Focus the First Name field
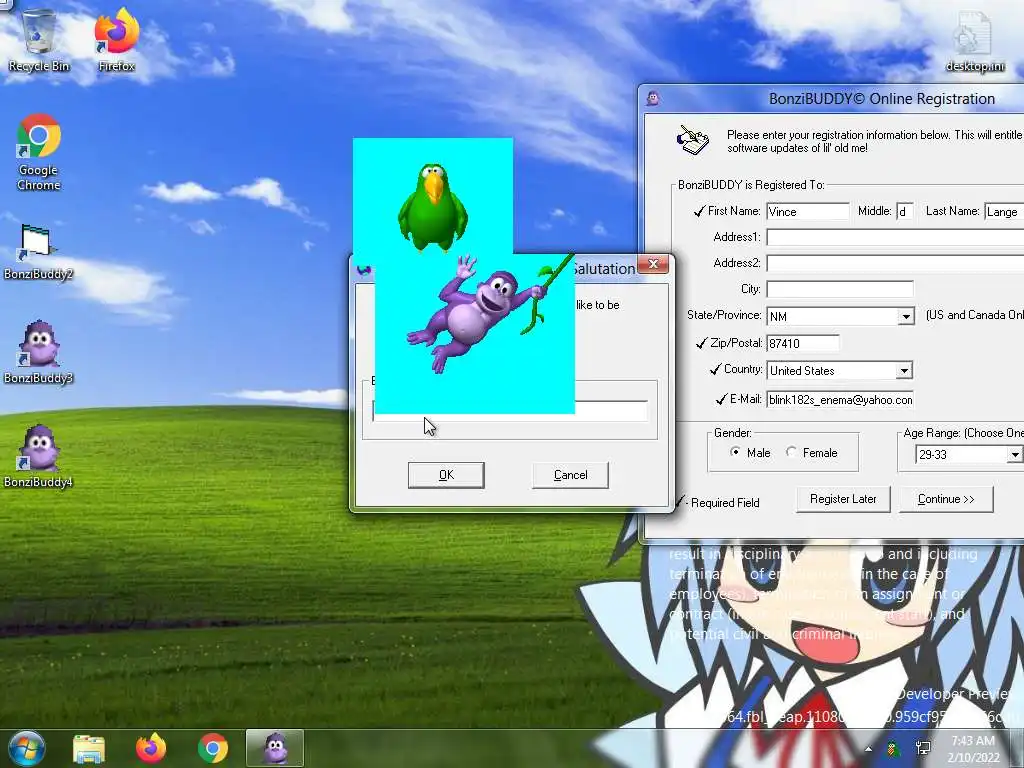This screenshot has height=768, width=1024. tap(808, 212)
